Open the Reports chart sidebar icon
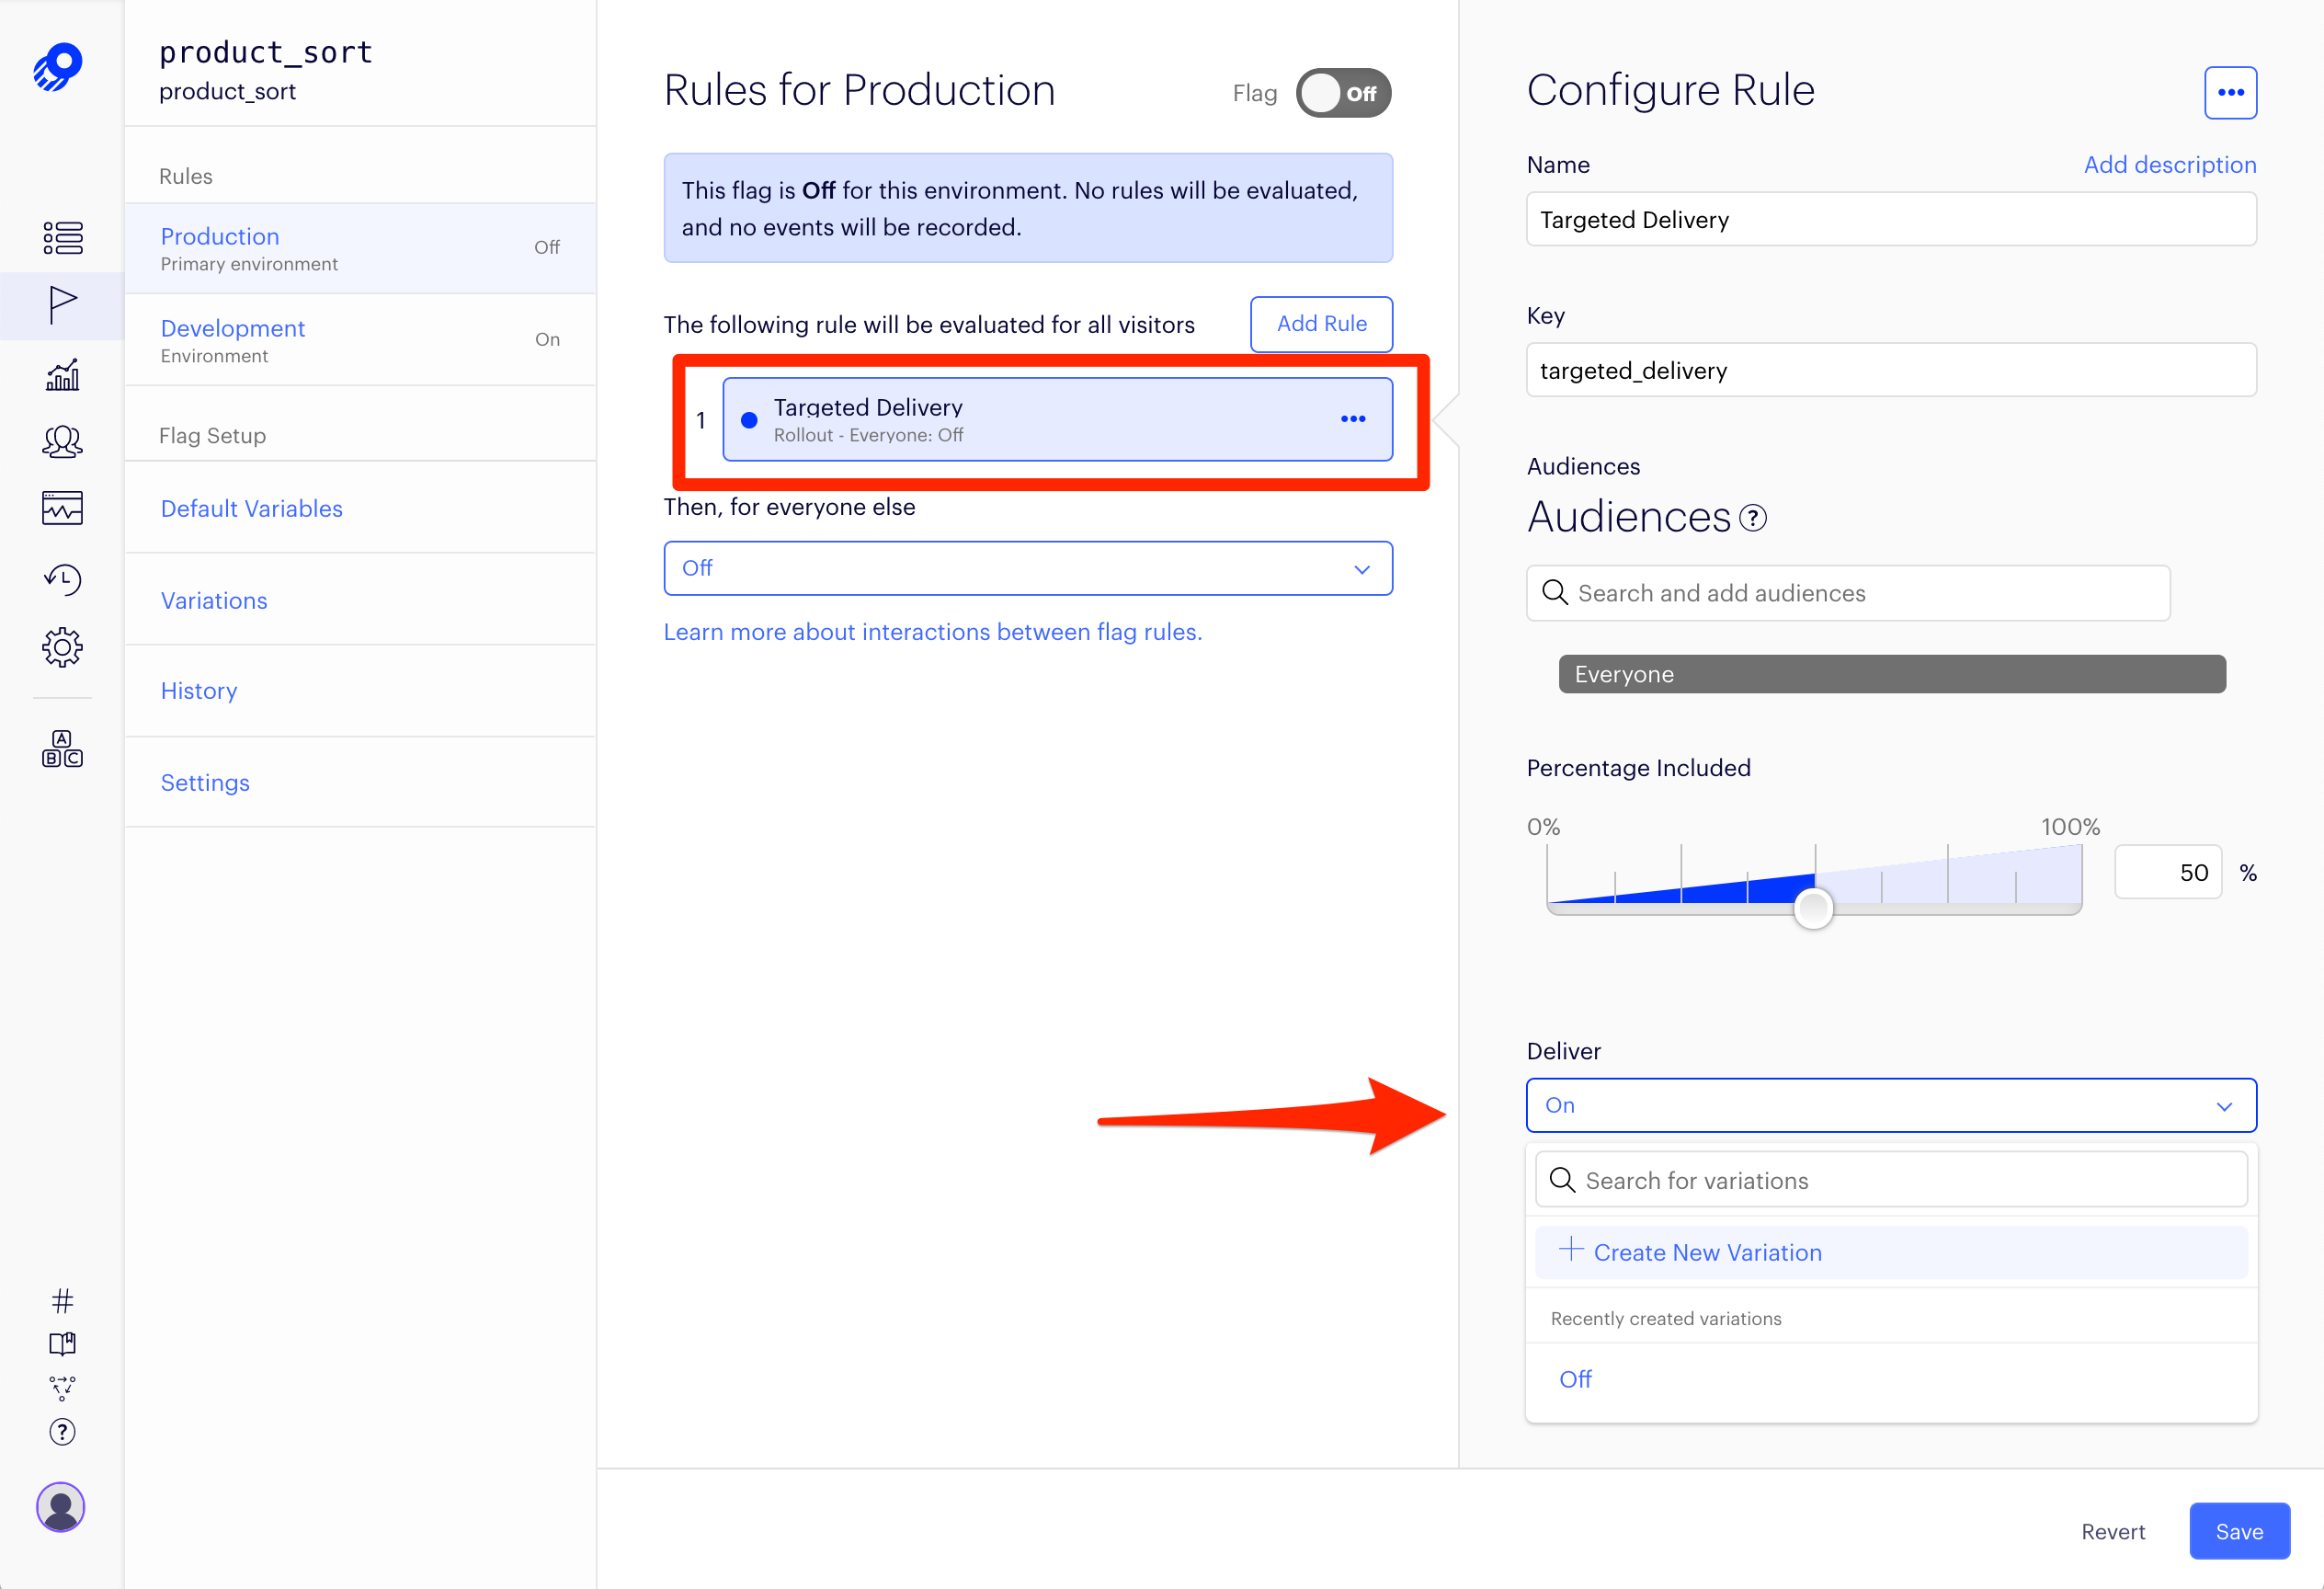2324x1589 pixels. click(62, 375)
